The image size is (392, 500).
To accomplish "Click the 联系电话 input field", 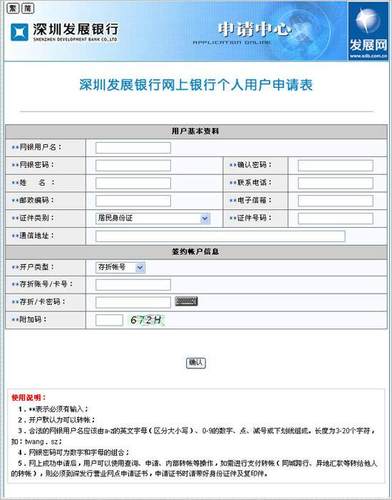I will (x=335, y=183).
